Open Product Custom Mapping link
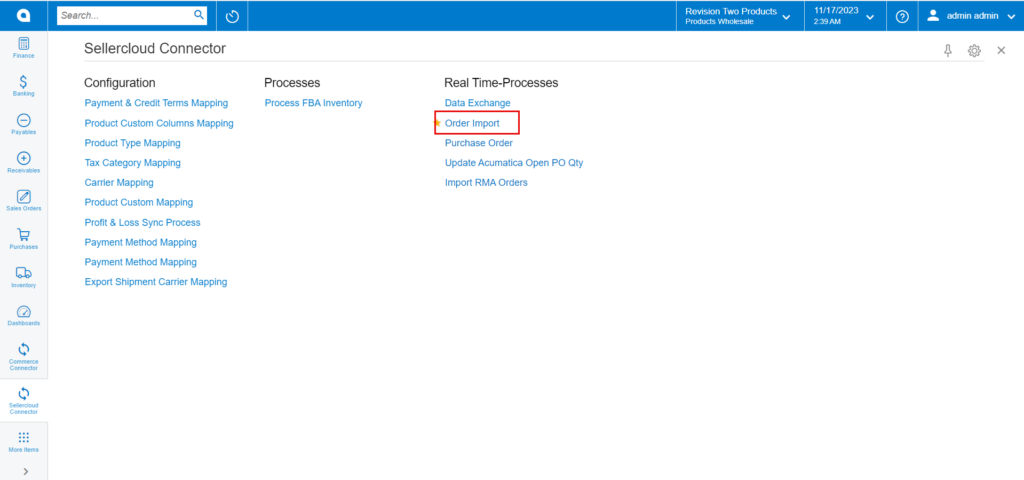1024x480 pixels. 138,202
